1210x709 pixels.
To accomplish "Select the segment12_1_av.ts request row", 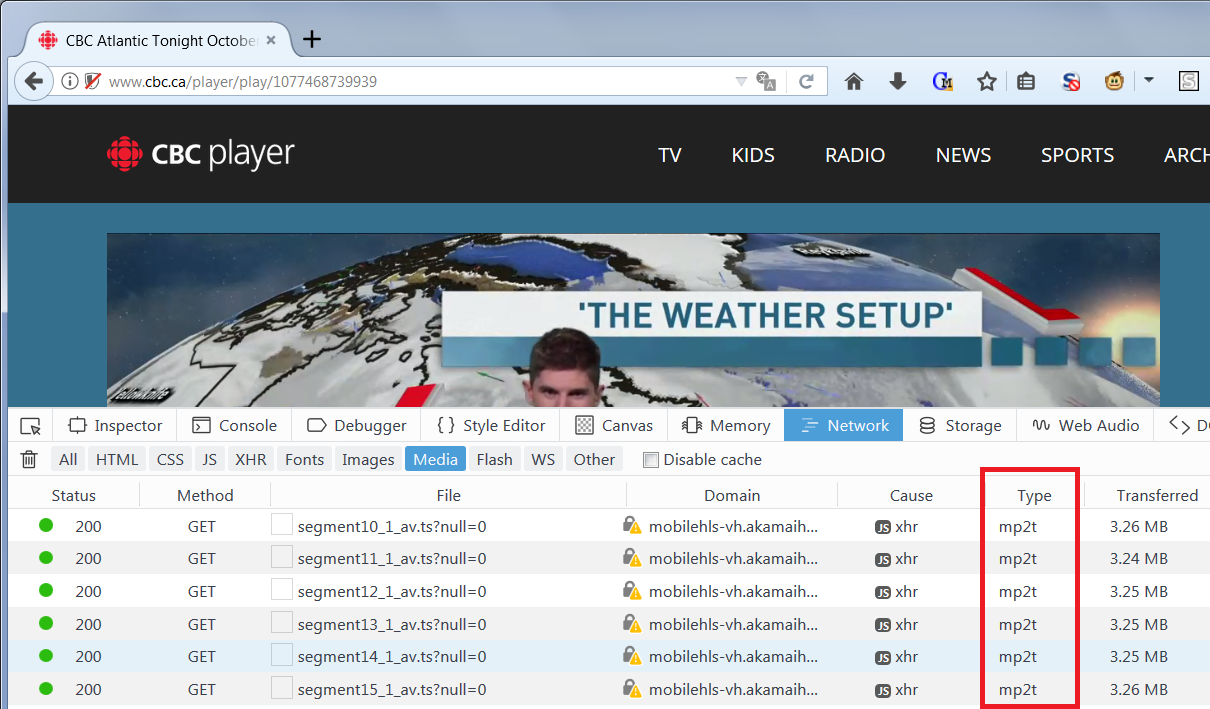I will click(610, 591).
